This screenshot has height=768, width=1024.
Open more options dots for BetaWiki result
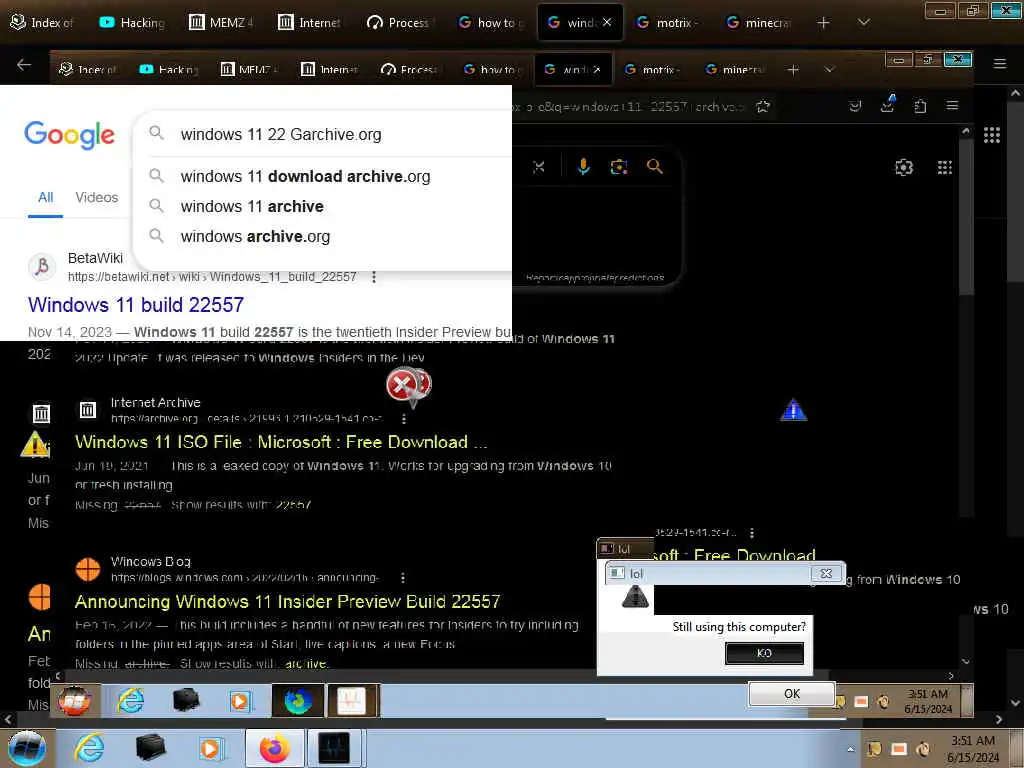(x=374, y=277)
